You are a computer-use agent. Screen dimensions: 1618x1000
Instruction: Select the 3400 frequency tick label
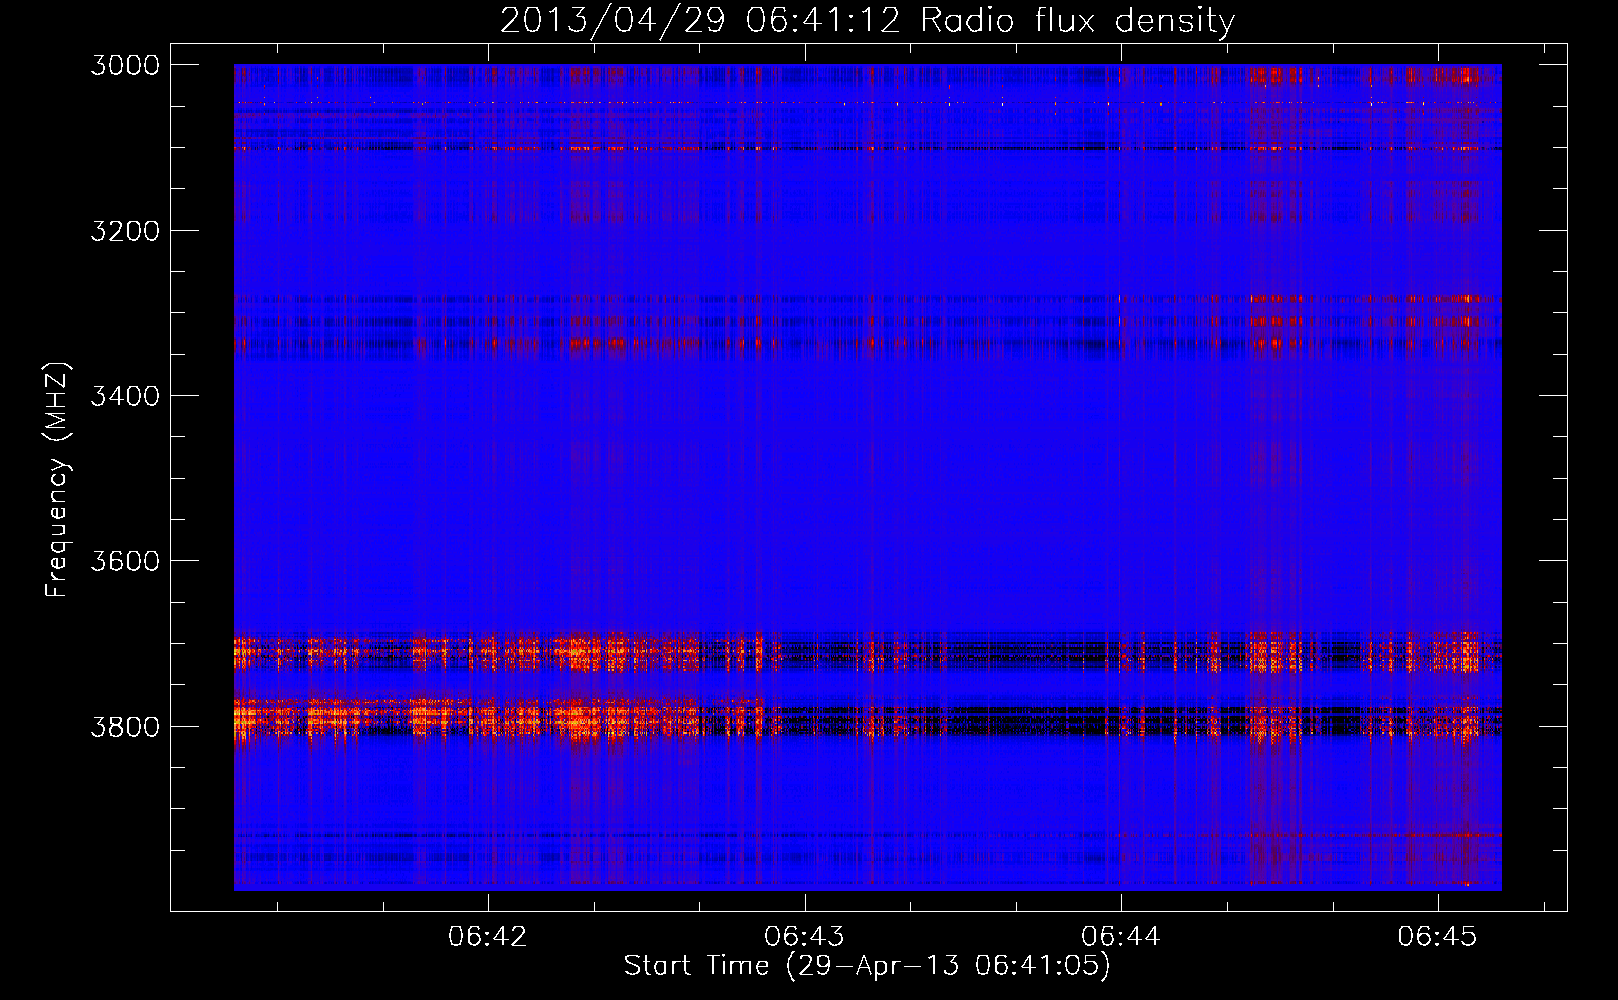tap(125, 396)
